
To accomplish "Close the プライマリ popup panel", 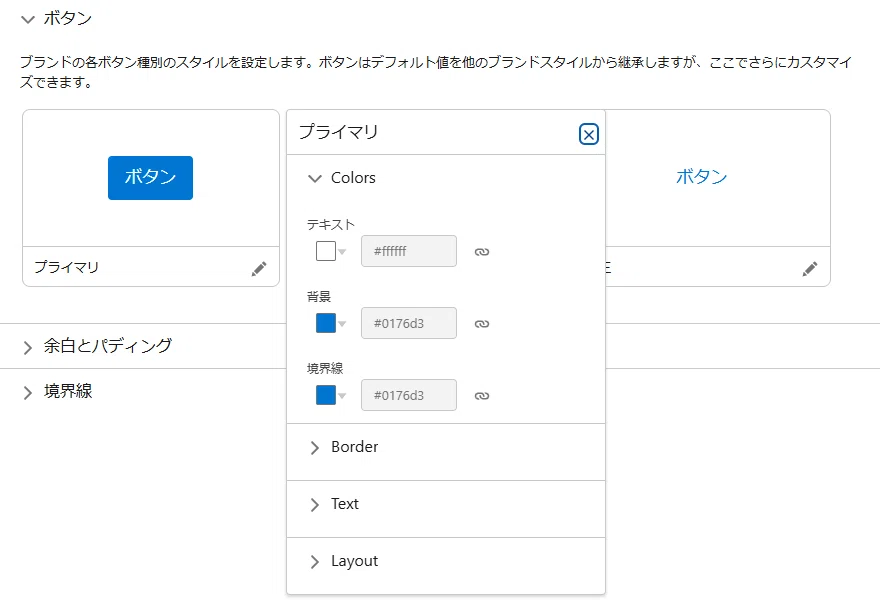I will click(589, 134).
